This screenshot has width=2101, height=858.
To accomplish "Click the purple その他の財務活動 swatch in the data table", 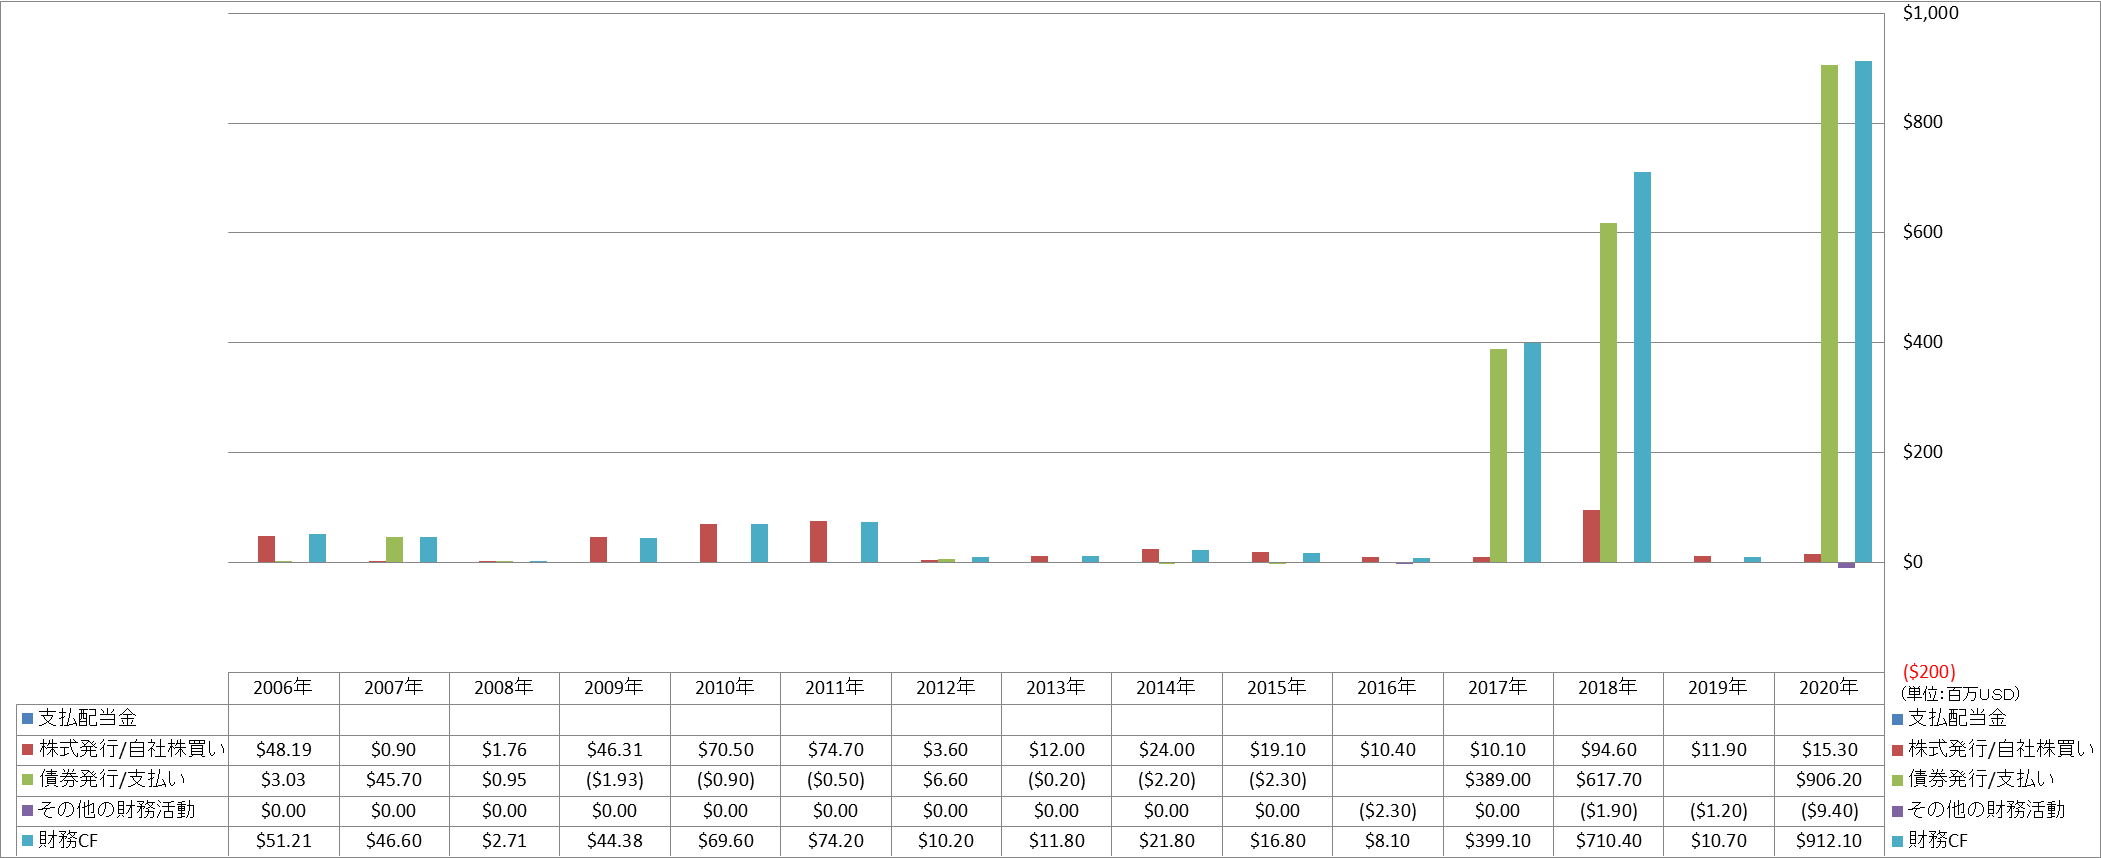I will click(x=28, y=811).
